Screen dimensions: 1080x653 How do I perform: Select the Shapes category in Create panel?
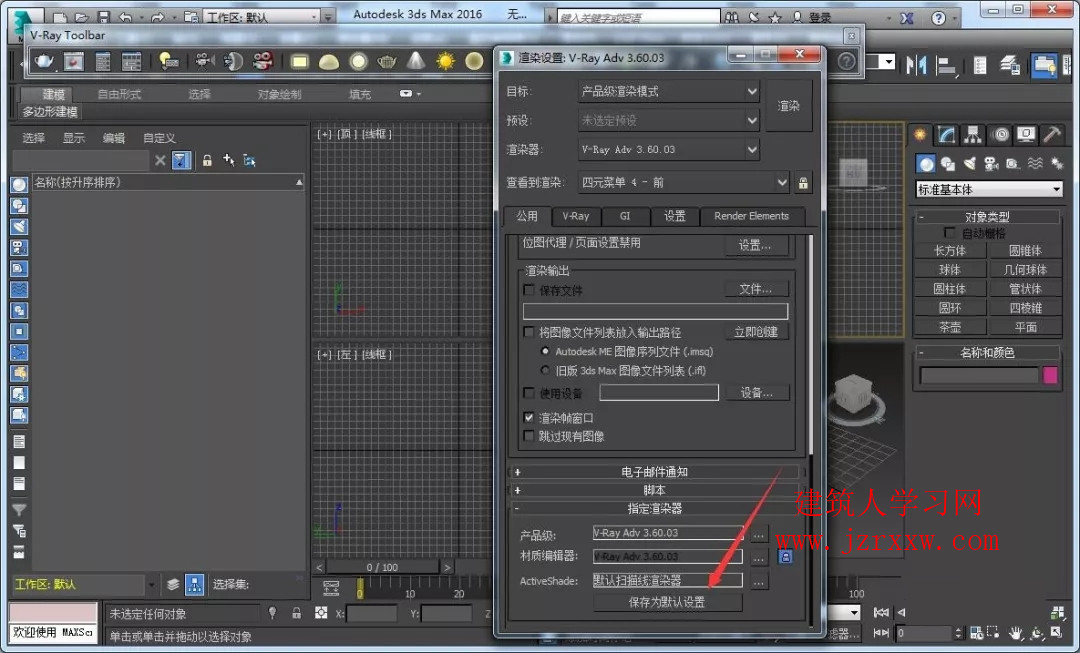click(x=948, y=163)
